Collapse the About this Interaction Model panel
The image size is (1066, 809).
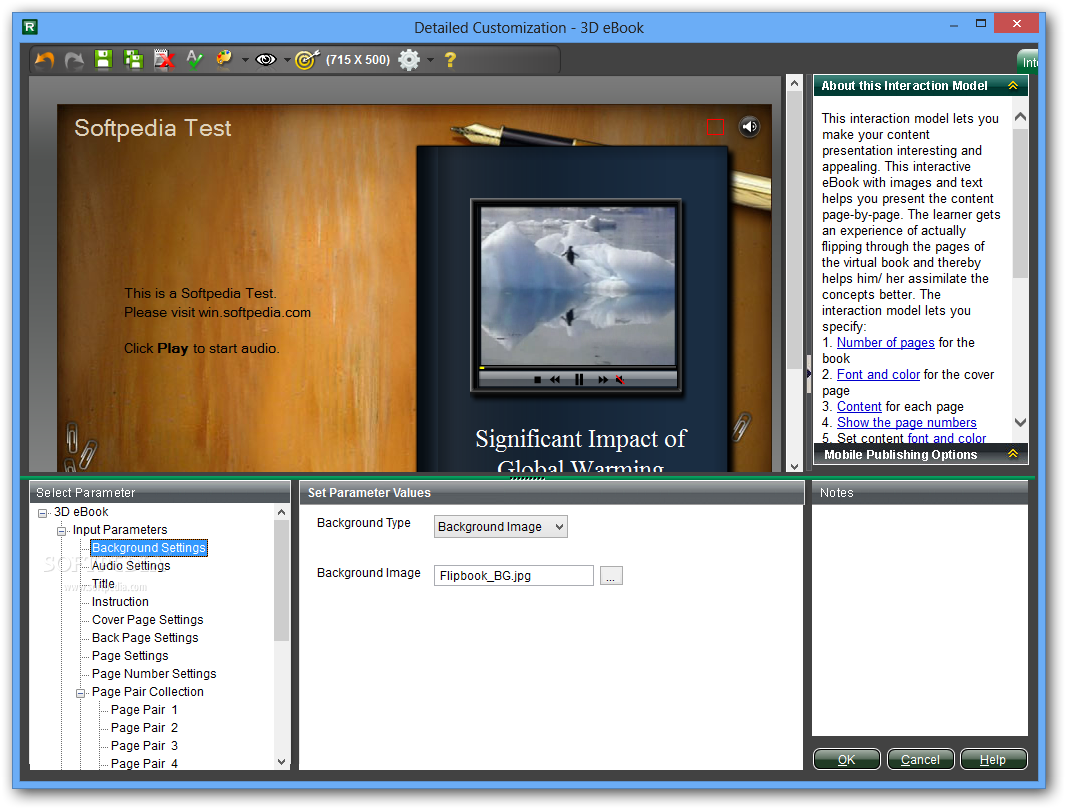[1013, 86]
